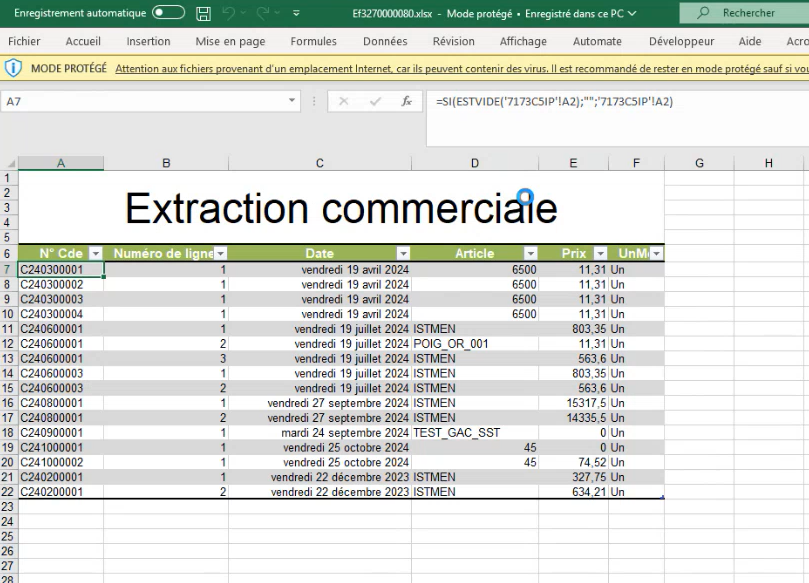Expand the Date column filter dropdown

click(x=403, y=254)
